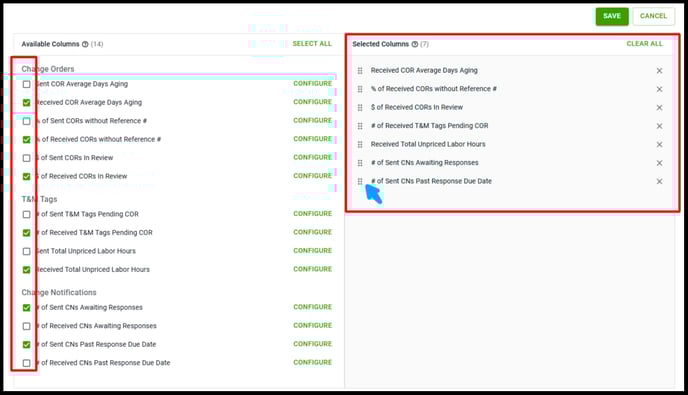Viewport: 688px width, 395px height.
Task: Remove Received COR Average Days Aging from selected columns
Action: pos(659,71)
